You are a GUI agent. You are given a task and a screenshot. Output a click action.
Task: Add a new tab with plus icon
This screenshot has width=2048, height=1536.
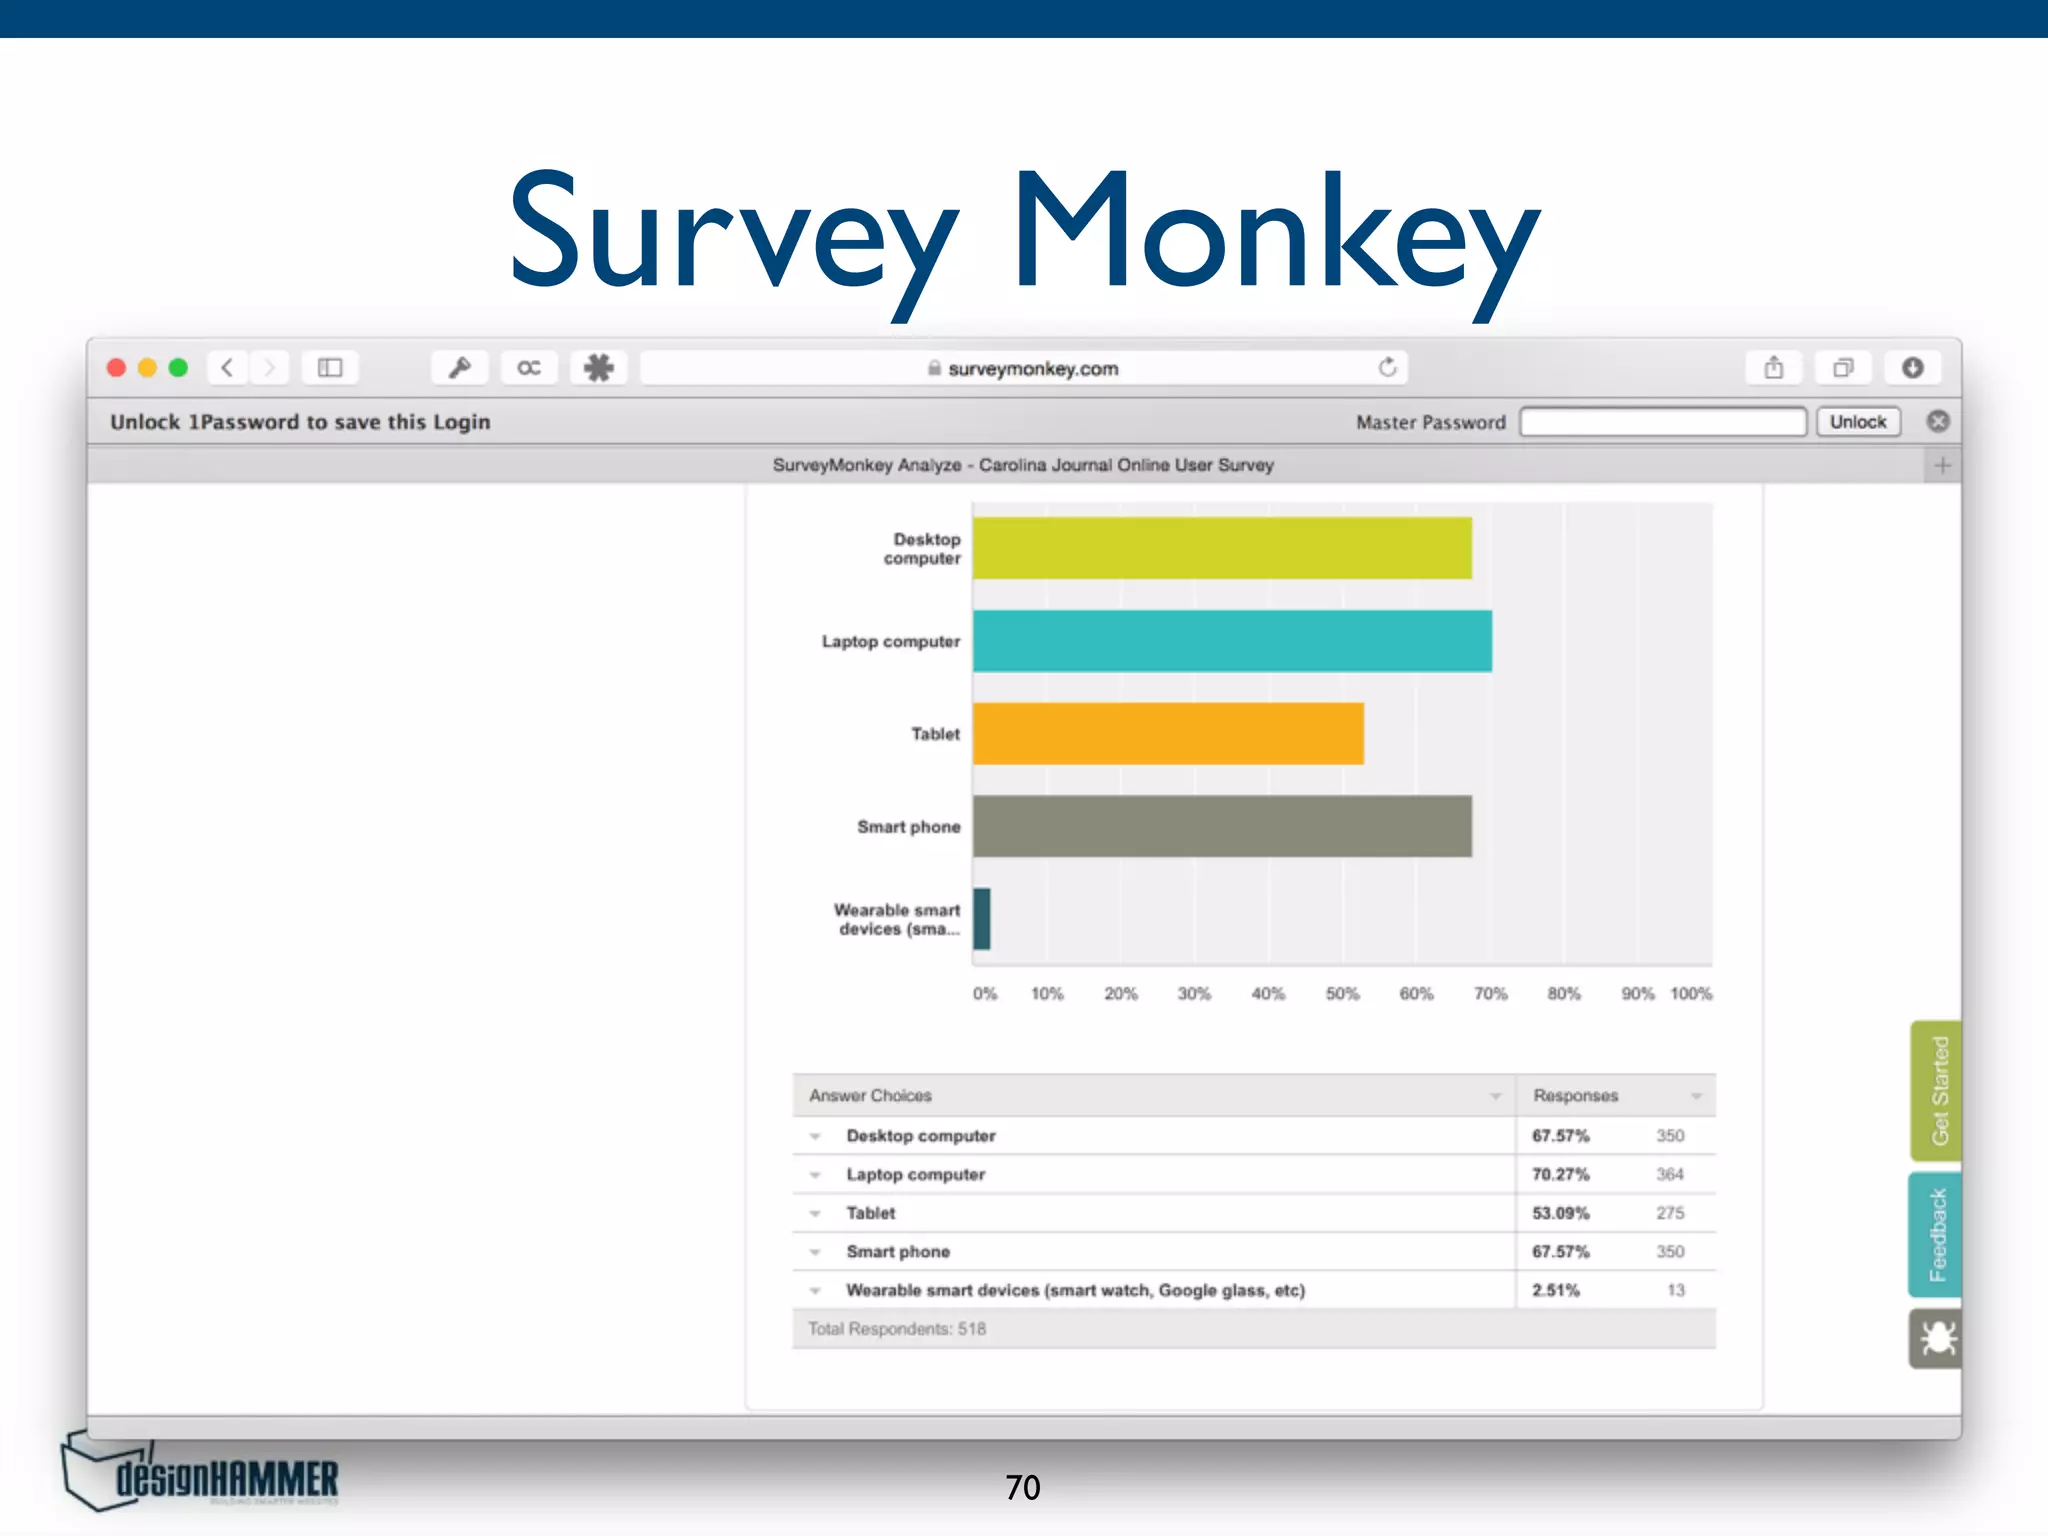point(1942,465)
